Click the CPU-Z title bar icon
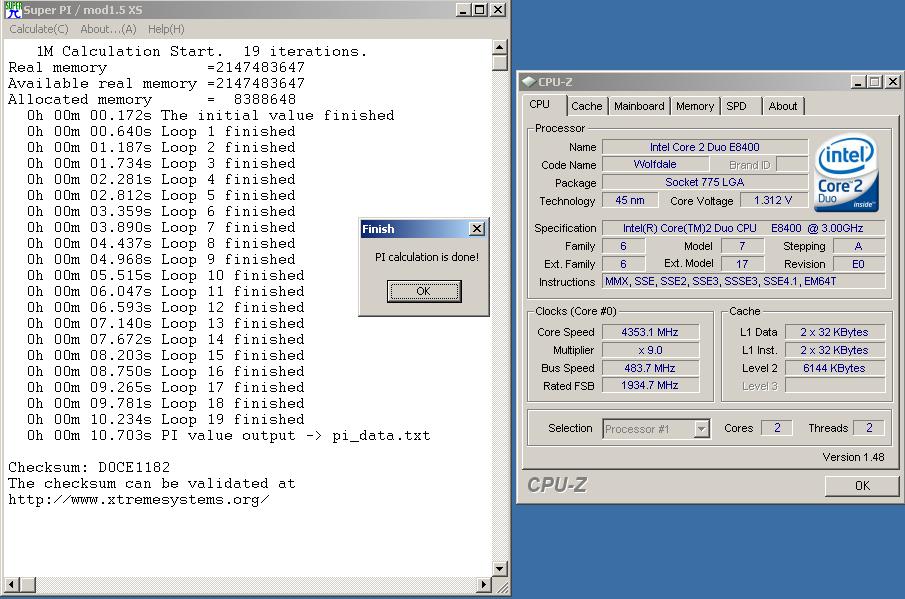905x599 pixels. point(528,81)
